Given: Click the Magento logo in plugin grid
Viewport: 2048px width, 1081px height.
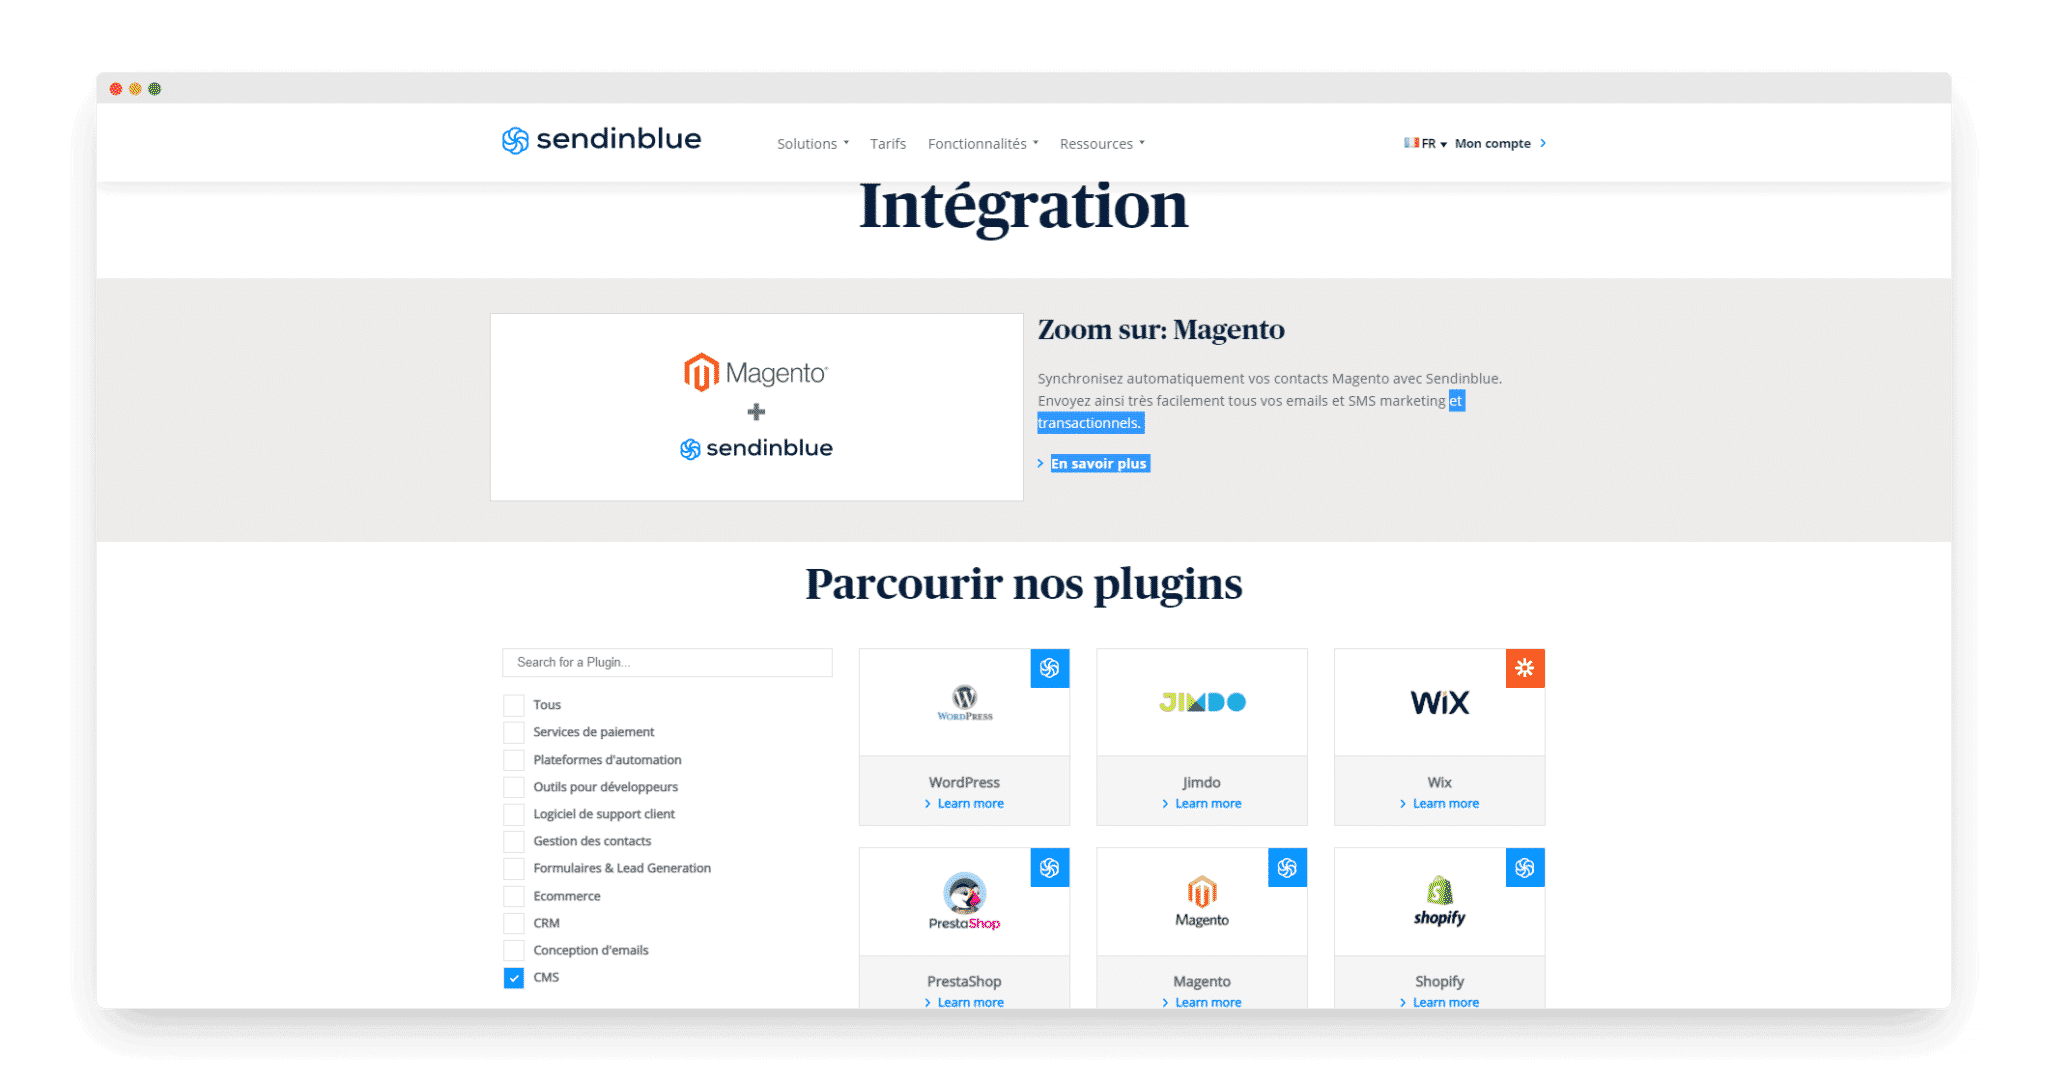Looking at the screenshot, I should [1202, 901].
